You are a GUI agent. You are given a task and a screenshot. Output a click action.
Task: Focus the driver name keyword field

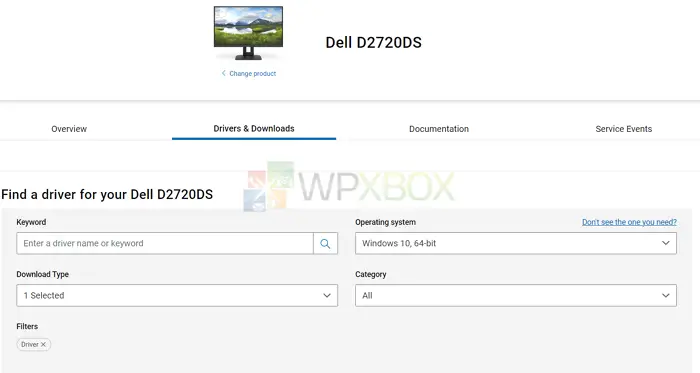165,244
